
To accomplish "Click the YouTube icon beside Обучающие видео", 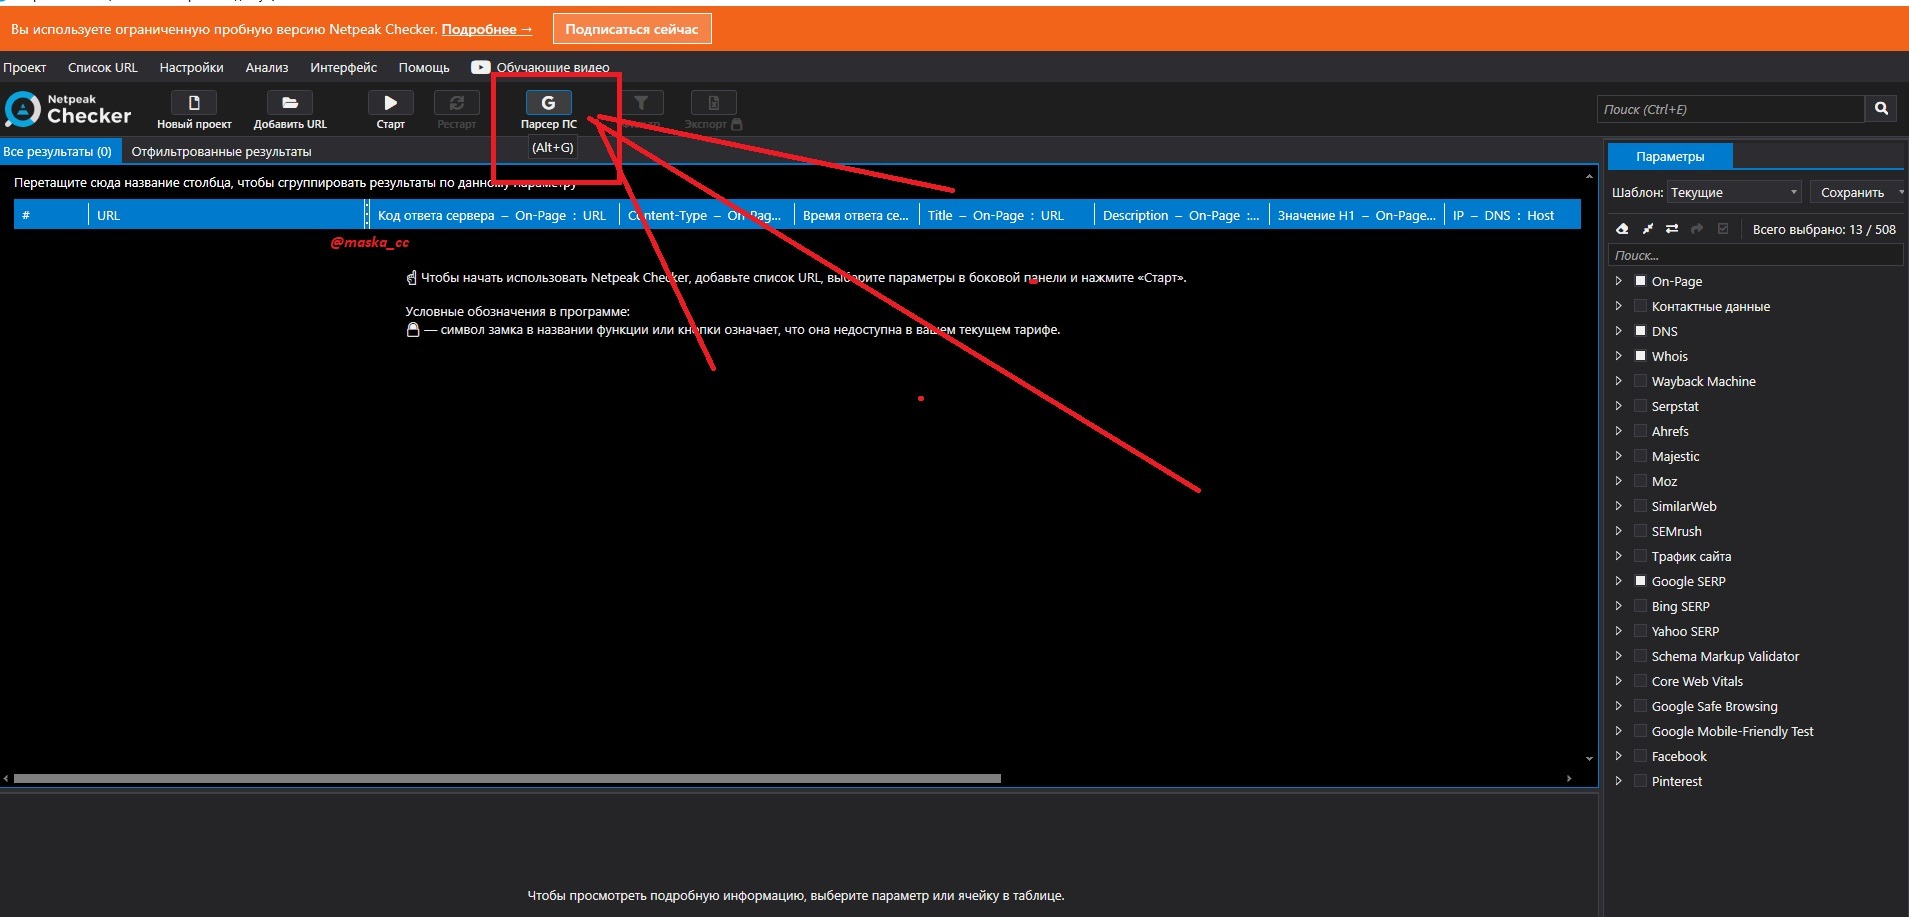I will click(x=481, y=67).
